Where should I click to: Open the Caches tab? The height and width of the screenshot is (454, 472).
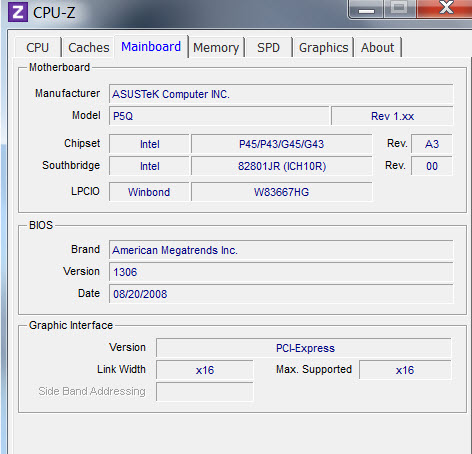pyautogui.click(x=89, y=47)
